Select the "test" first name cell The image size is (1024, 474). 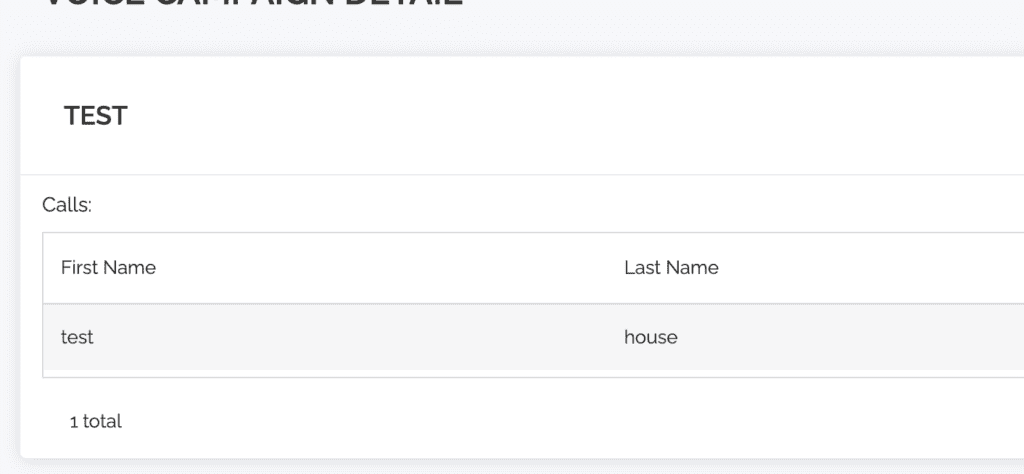(x=77, y=338)
